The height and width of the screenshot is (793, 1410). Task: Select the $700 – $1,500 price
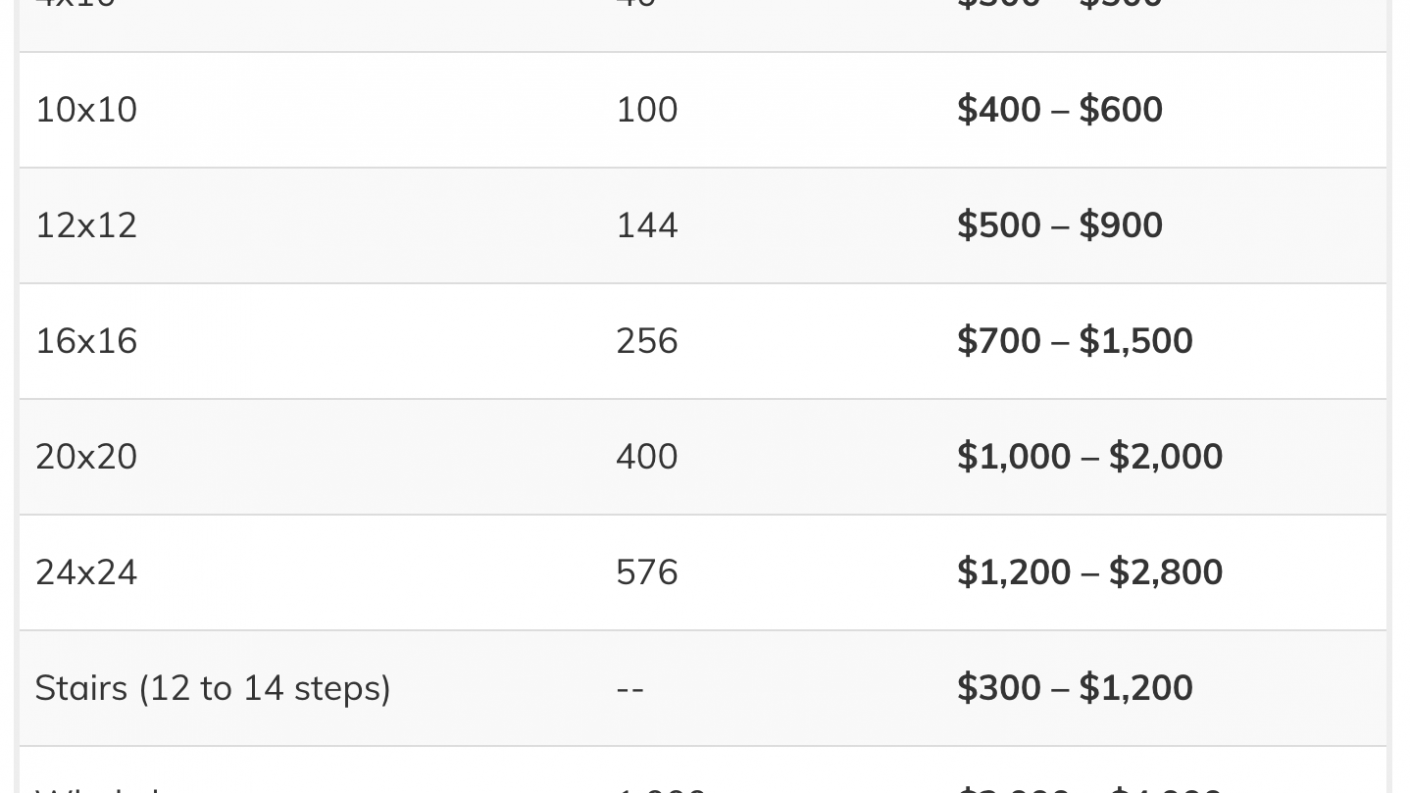(1074, 341)
